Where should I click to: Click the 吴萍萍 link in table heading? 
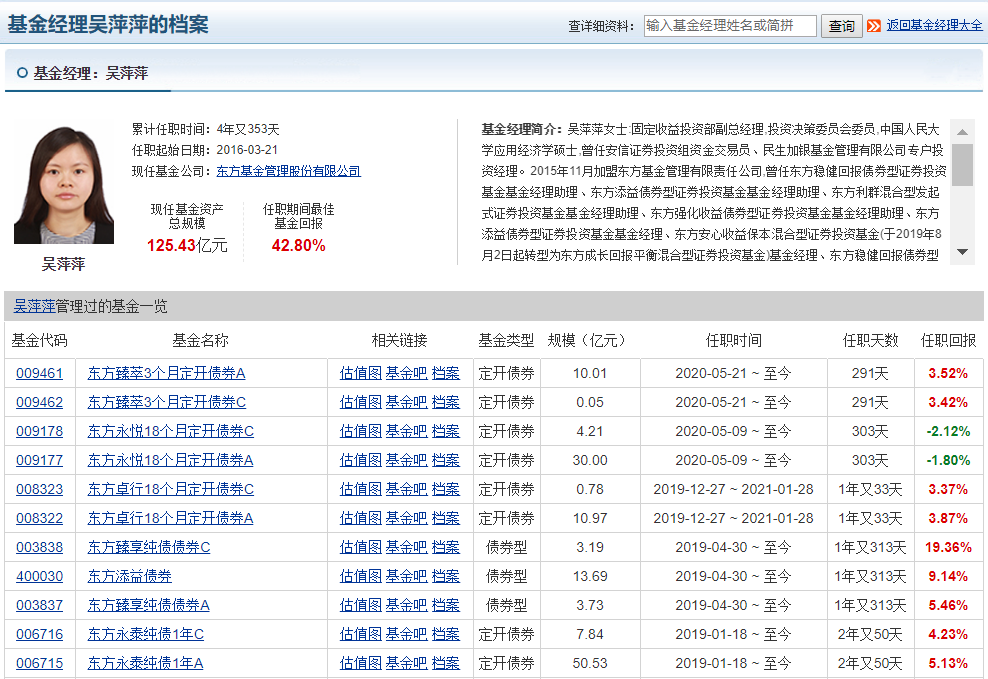click(34, 306)
